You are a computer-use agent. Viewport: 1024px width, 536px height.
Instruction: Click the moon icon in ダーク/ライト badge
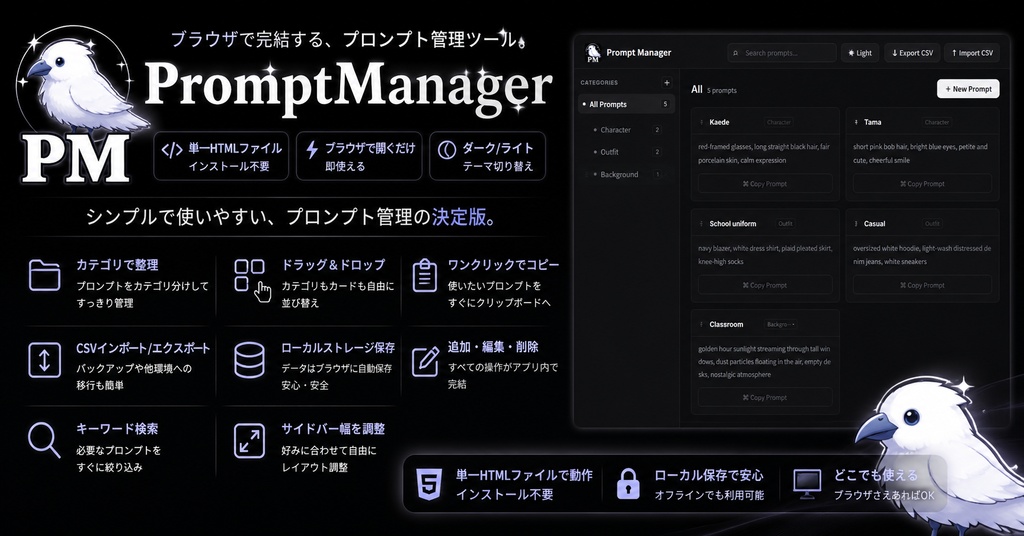click(x=447, y=150)
